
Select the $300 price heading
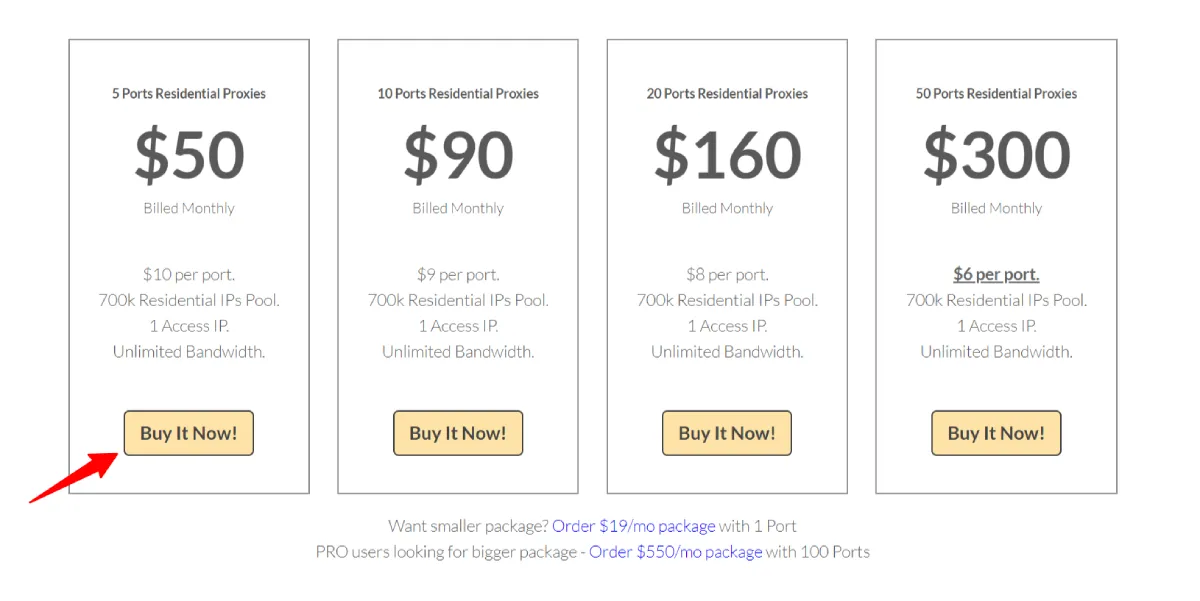click(x=996, y=155)
